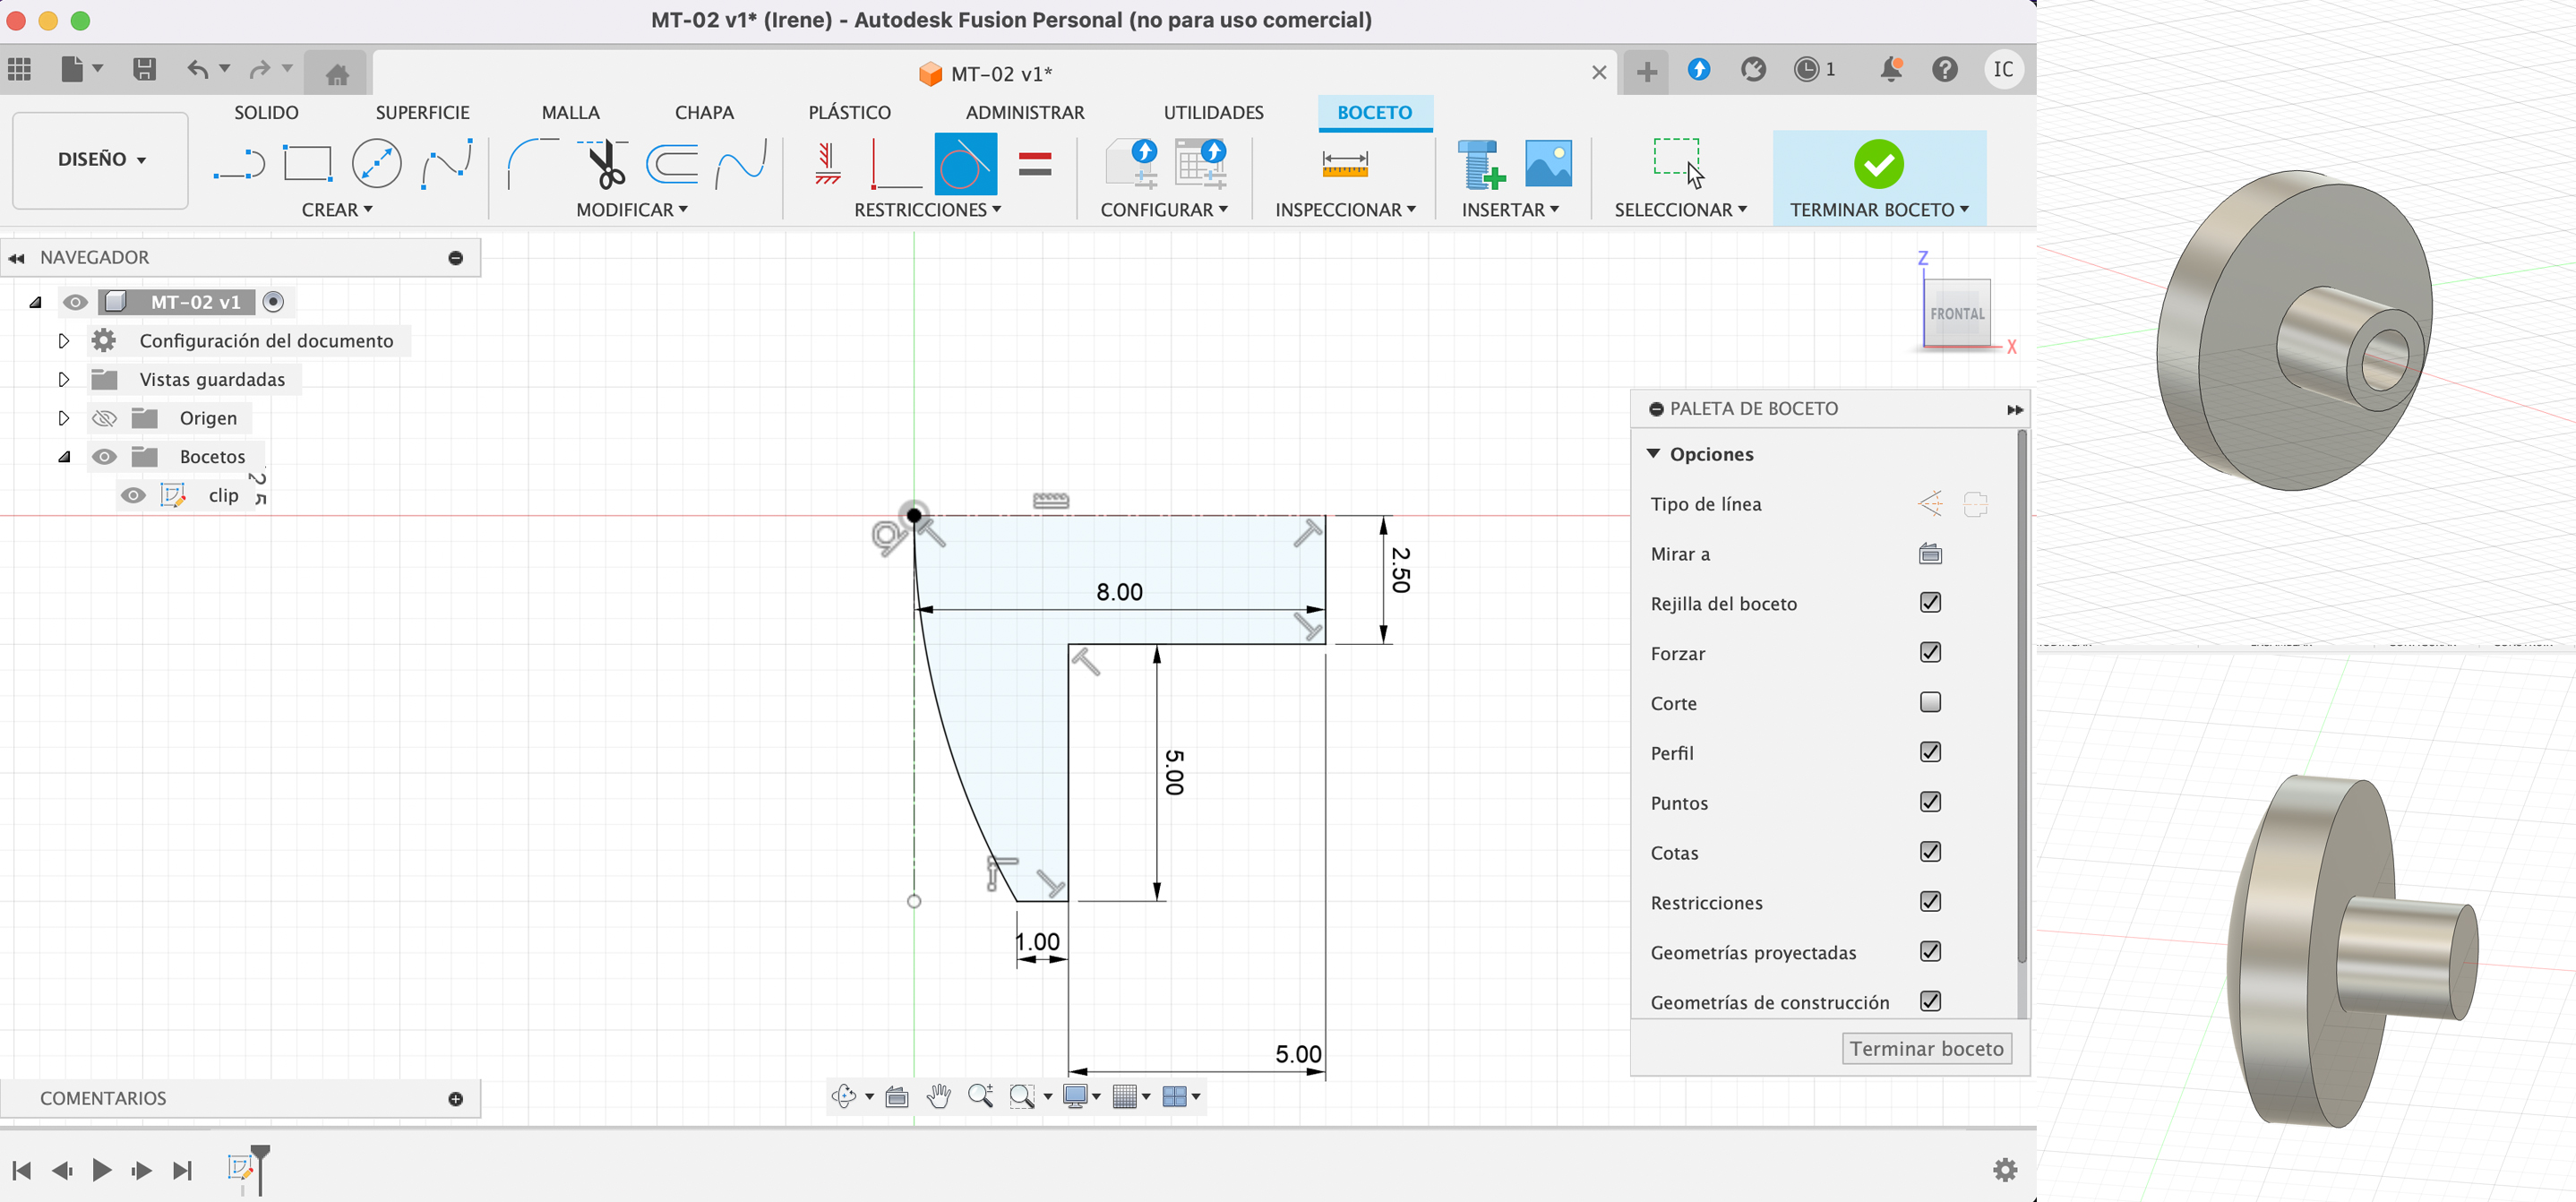
Task: Select the Rectangle sketch tool
Action: point(307,163)
